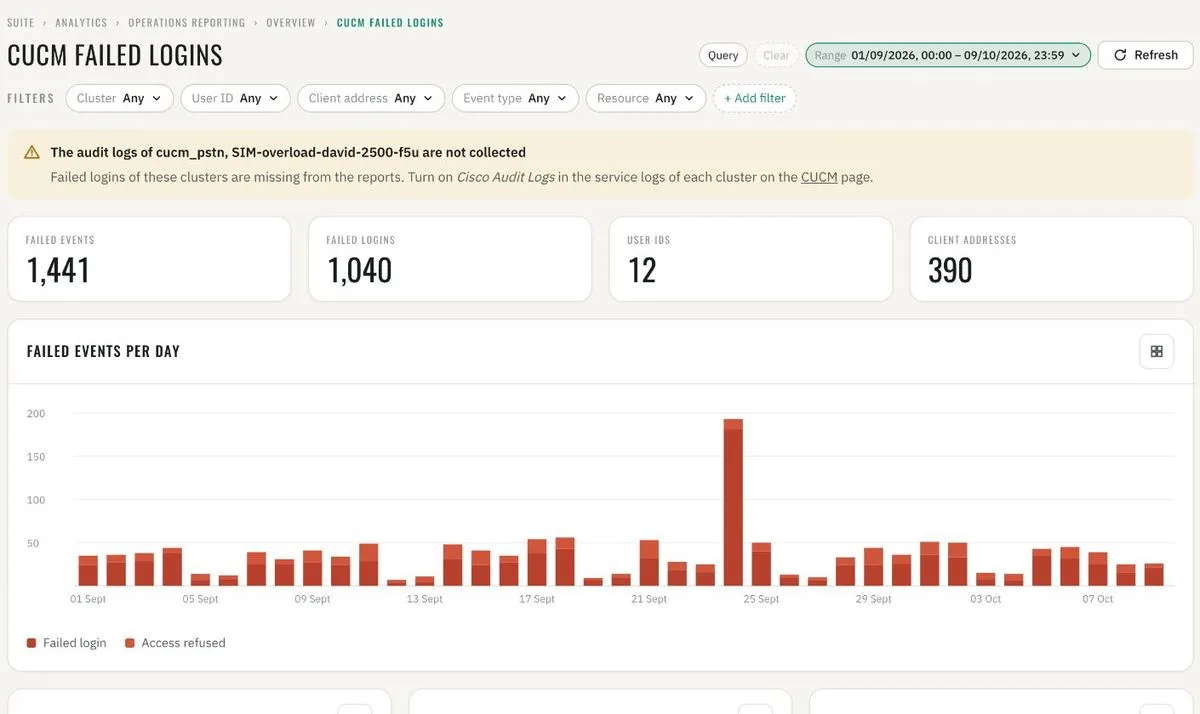Viewport: 1200px width, 714px height.
Task: Expand the User ID filter dropdown
Action: point(235,98)
